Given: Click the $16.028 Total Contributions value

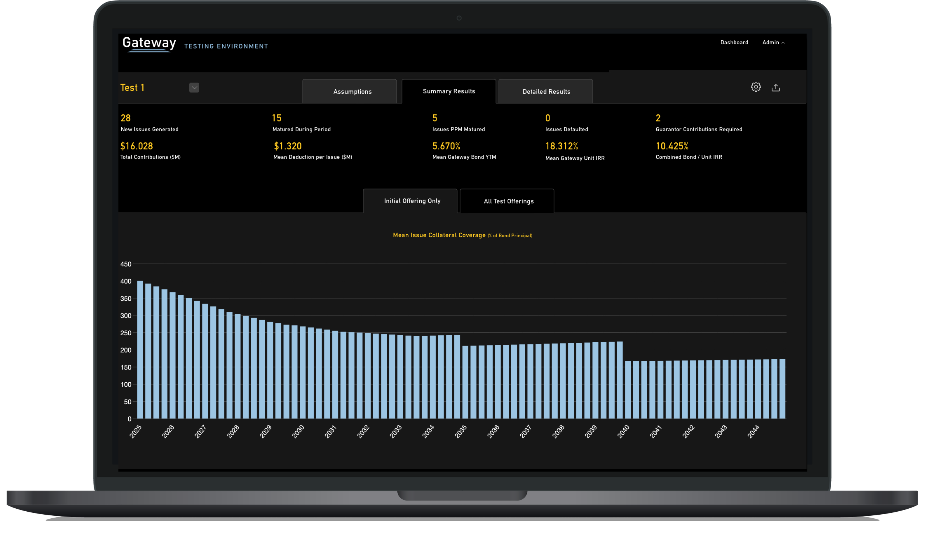Looking at the screenshot, I should pos(136,146).
